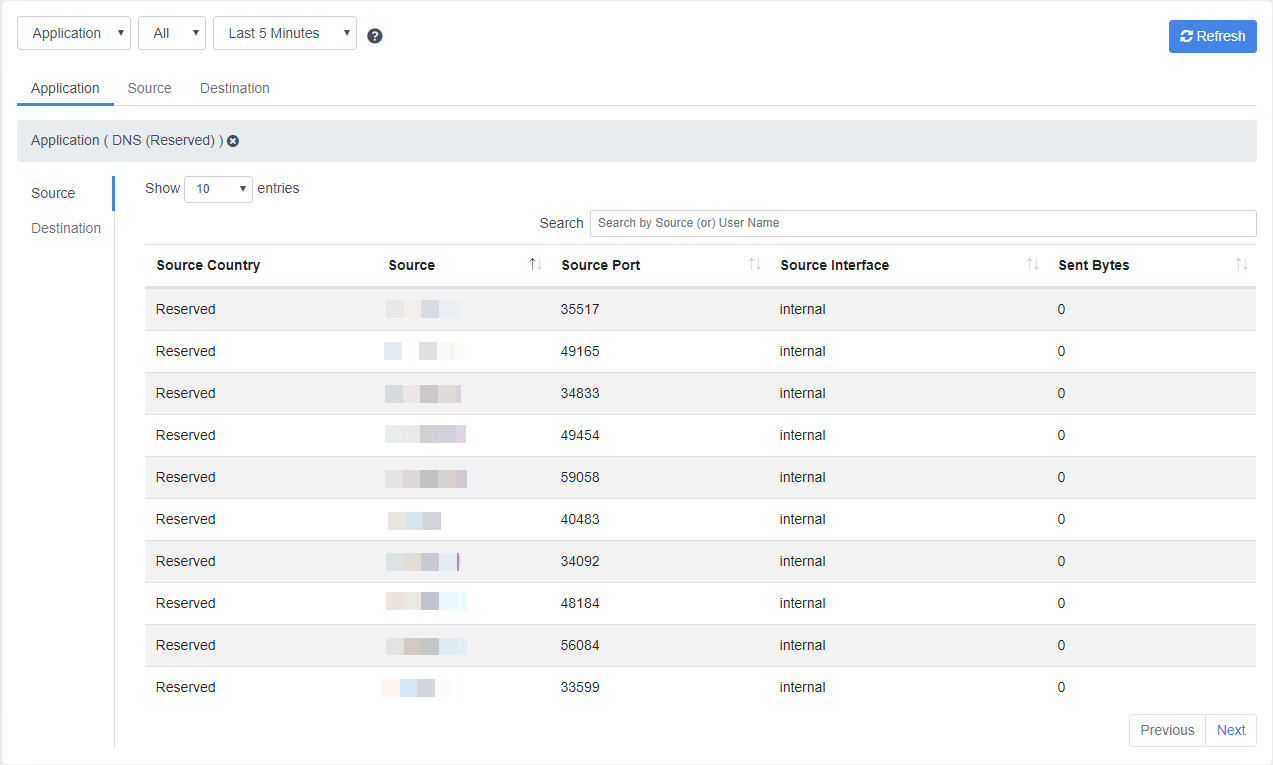Sort by Source Port column arrows

755,264
